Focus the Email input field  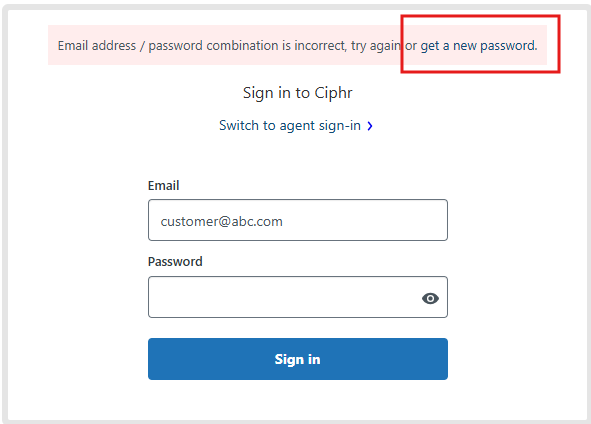(298, 220)
